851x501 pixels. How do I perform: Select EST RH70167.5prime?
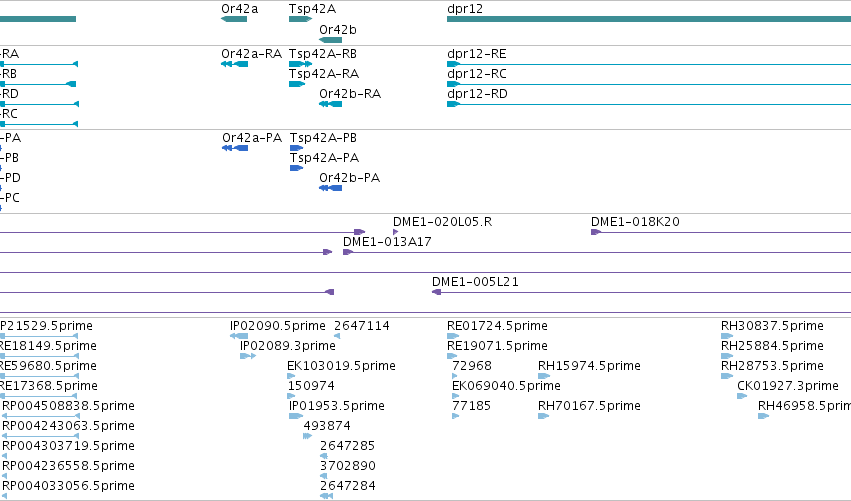tap(544, 416)
